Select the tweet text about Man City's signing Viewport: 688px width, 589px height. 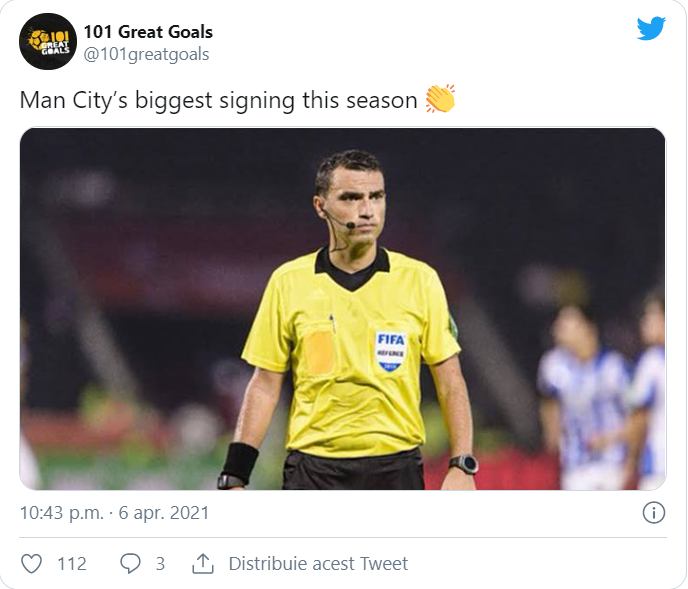pyautogui.click(x=218, y=101)
